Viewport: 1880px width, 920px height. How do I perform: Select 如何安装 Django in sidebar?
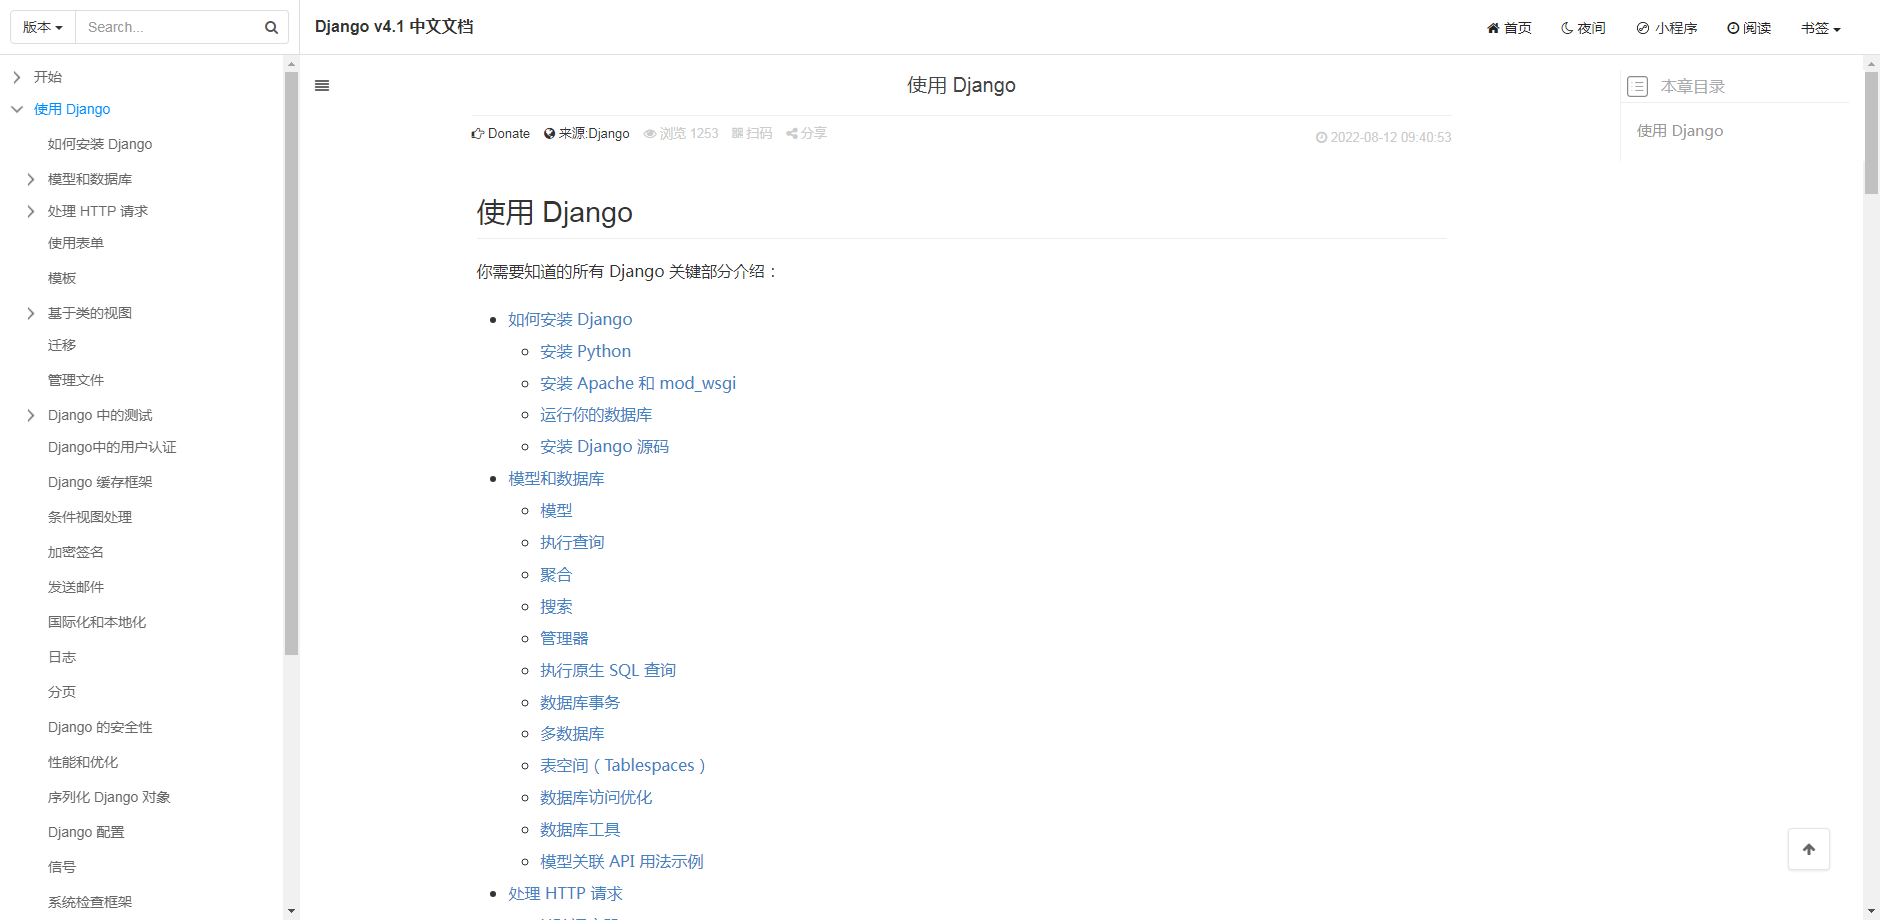(100, 144)
